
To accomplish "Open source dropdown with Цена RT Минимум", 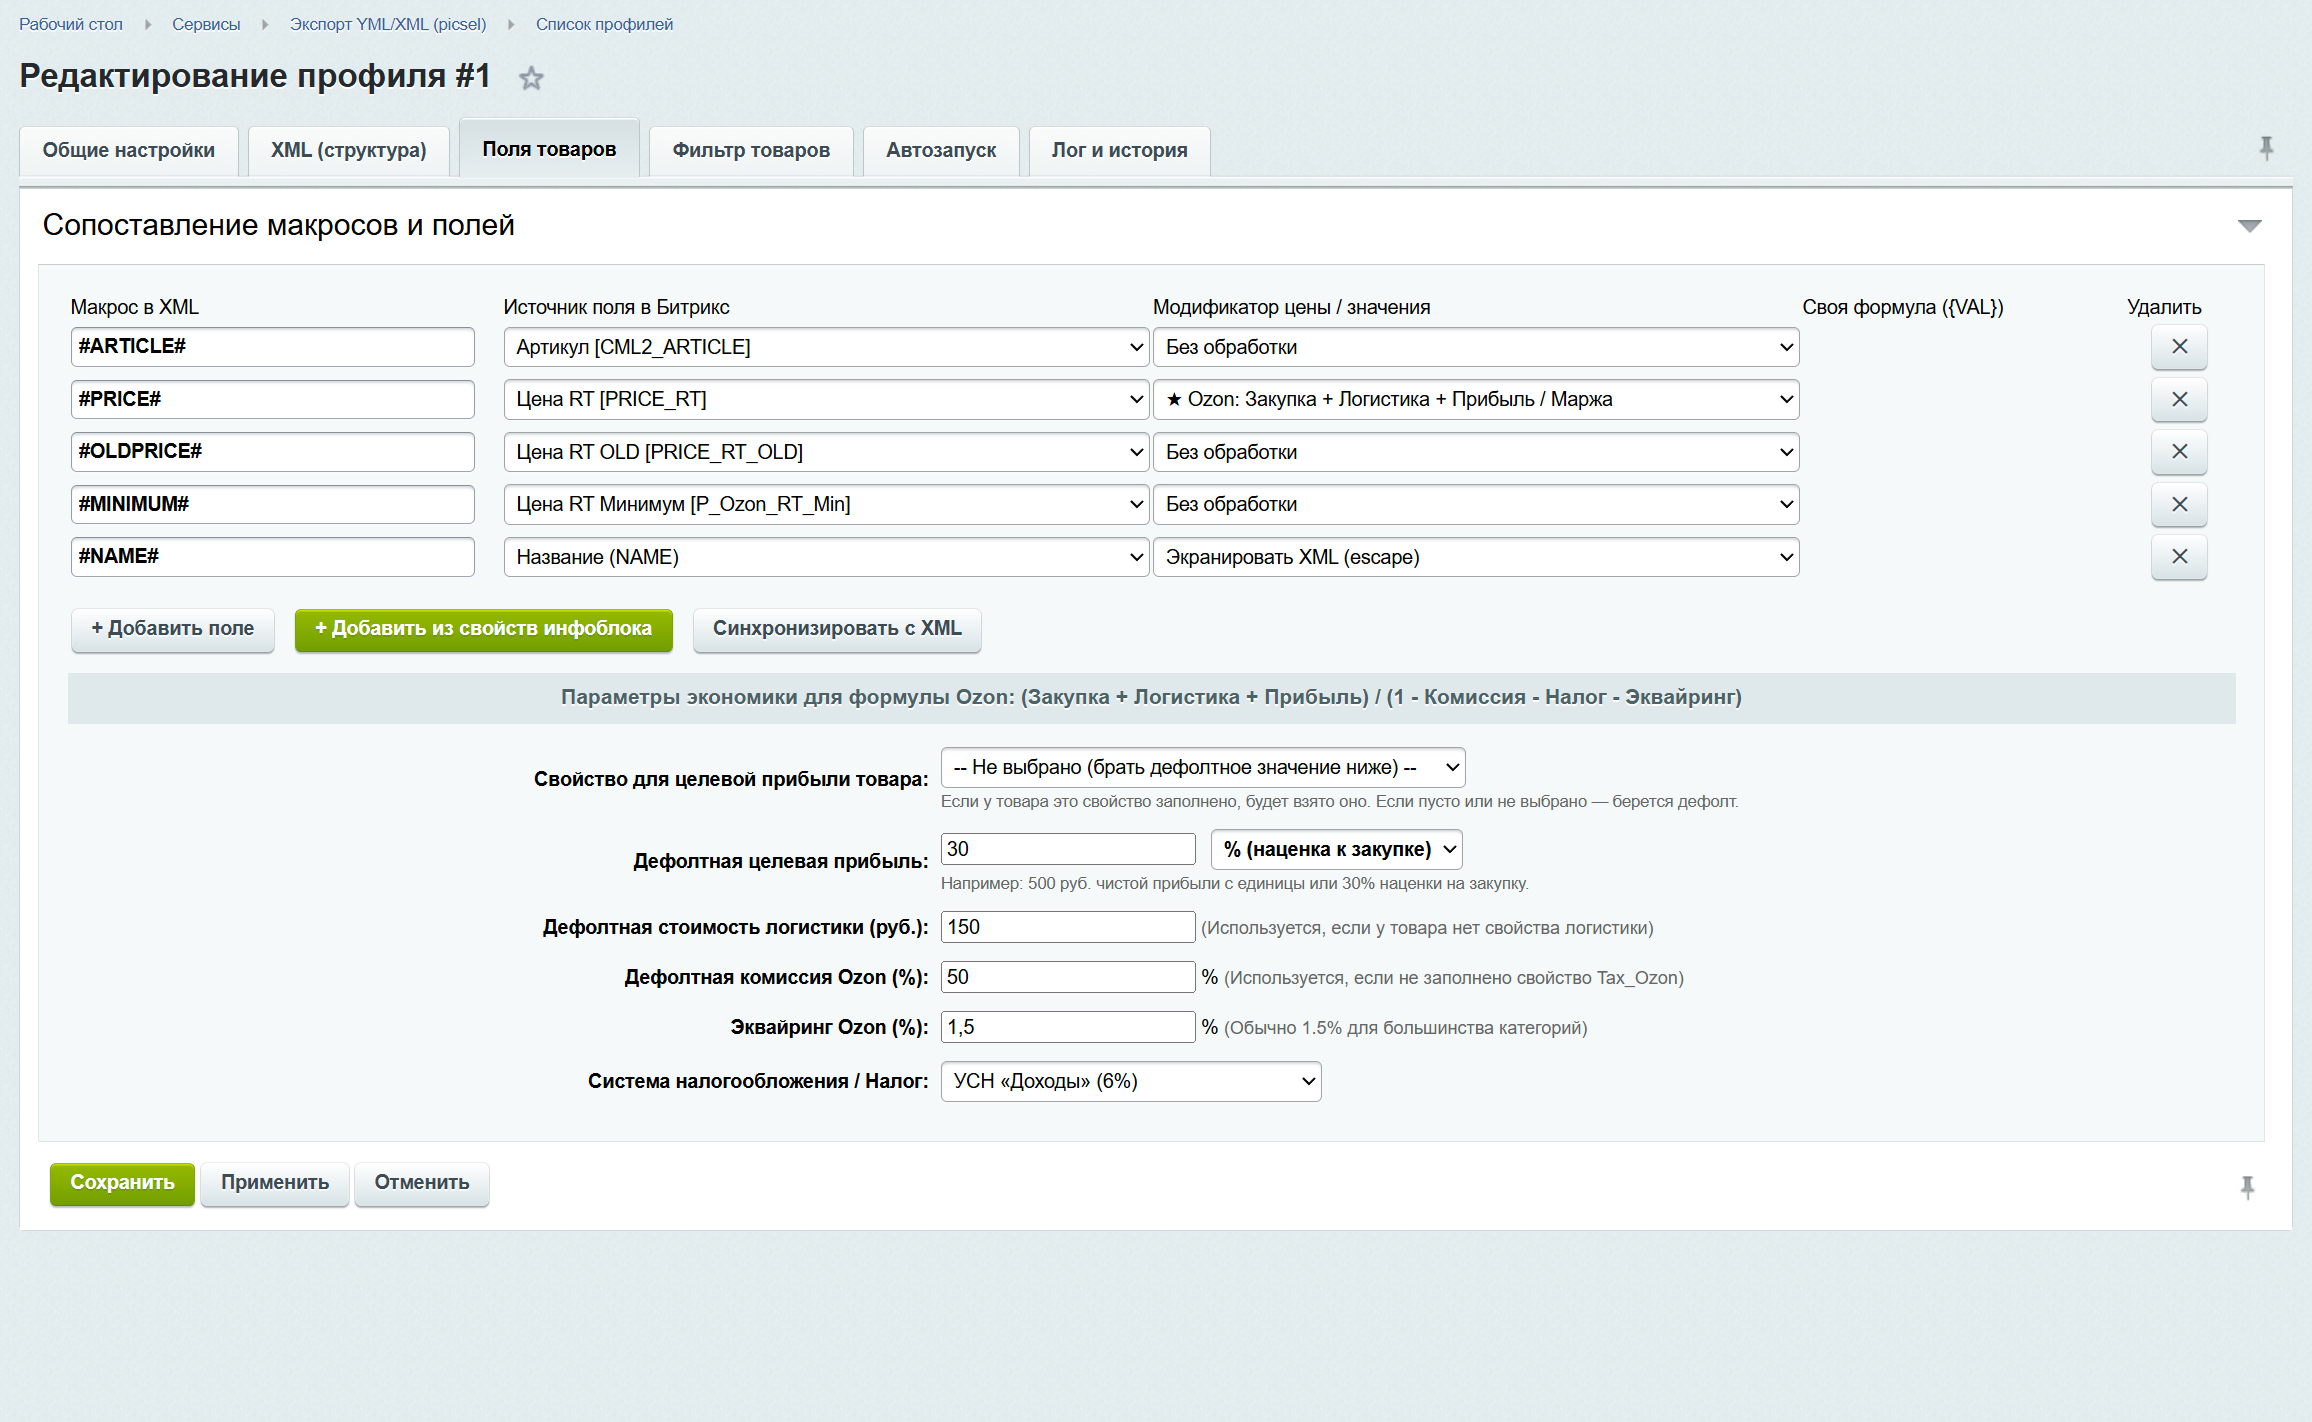I will click(826, 504).
